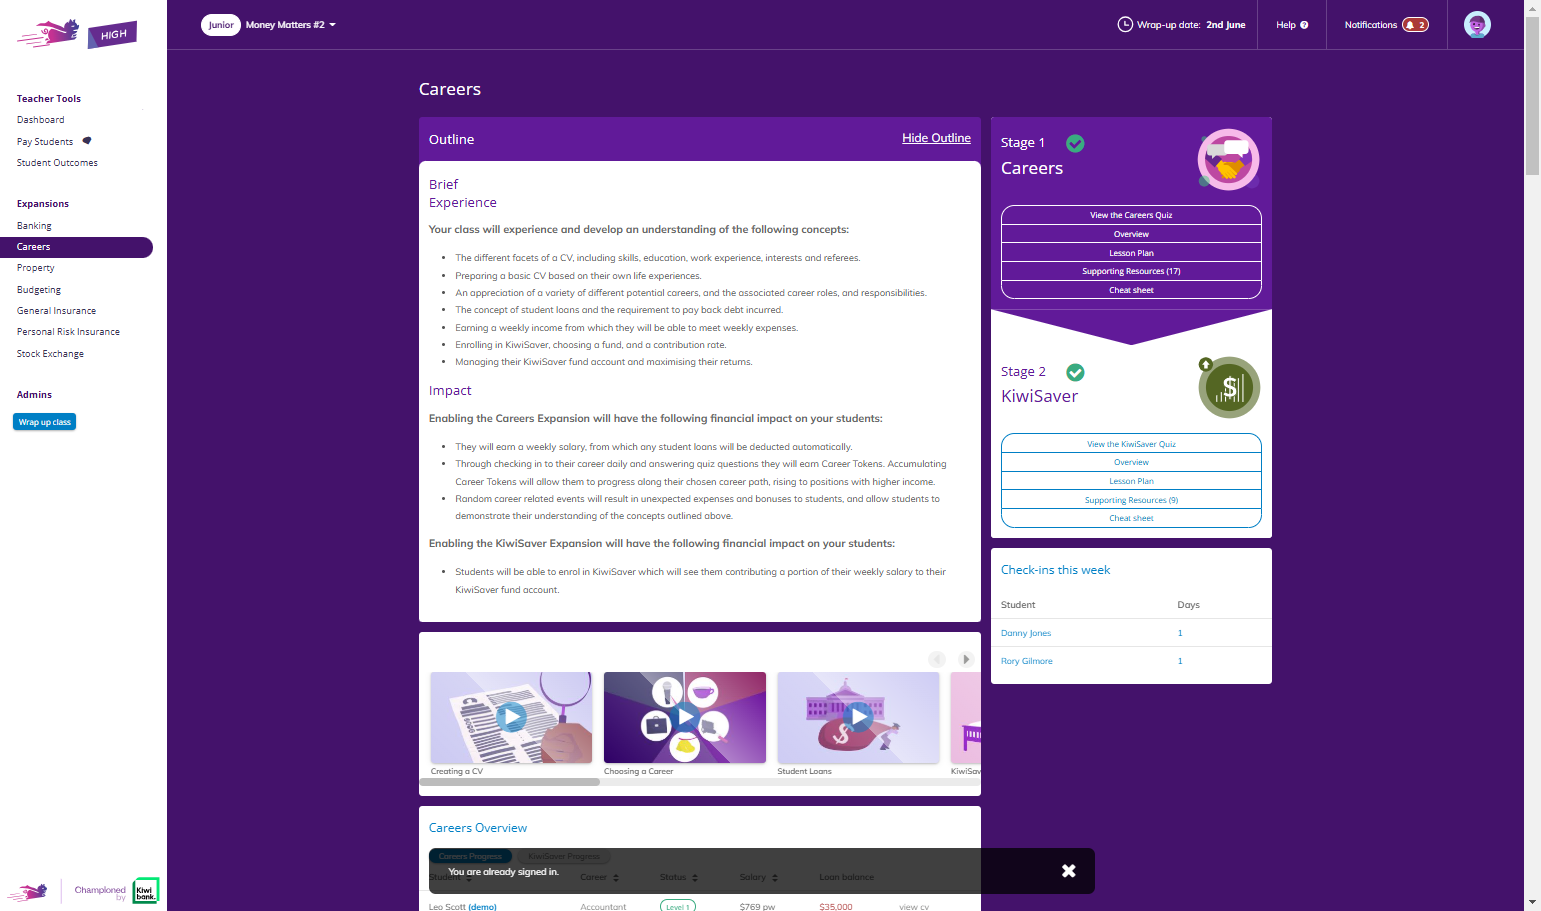Open Stock Exchange expansion in sidebar
This screenshot has width=1541, height=911.
(50, 354)
